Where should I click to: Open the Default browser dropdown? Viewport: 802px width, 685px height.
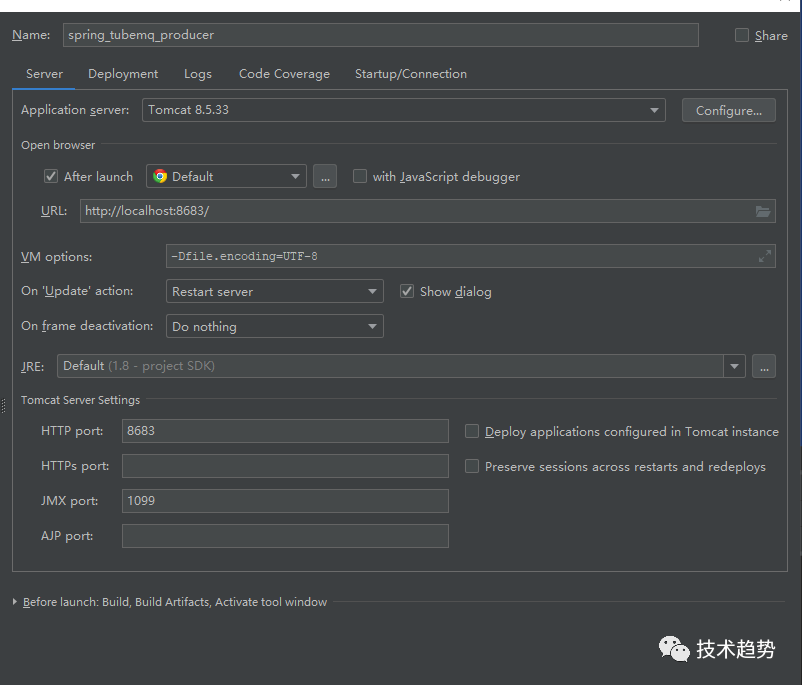tap(226, 176)
